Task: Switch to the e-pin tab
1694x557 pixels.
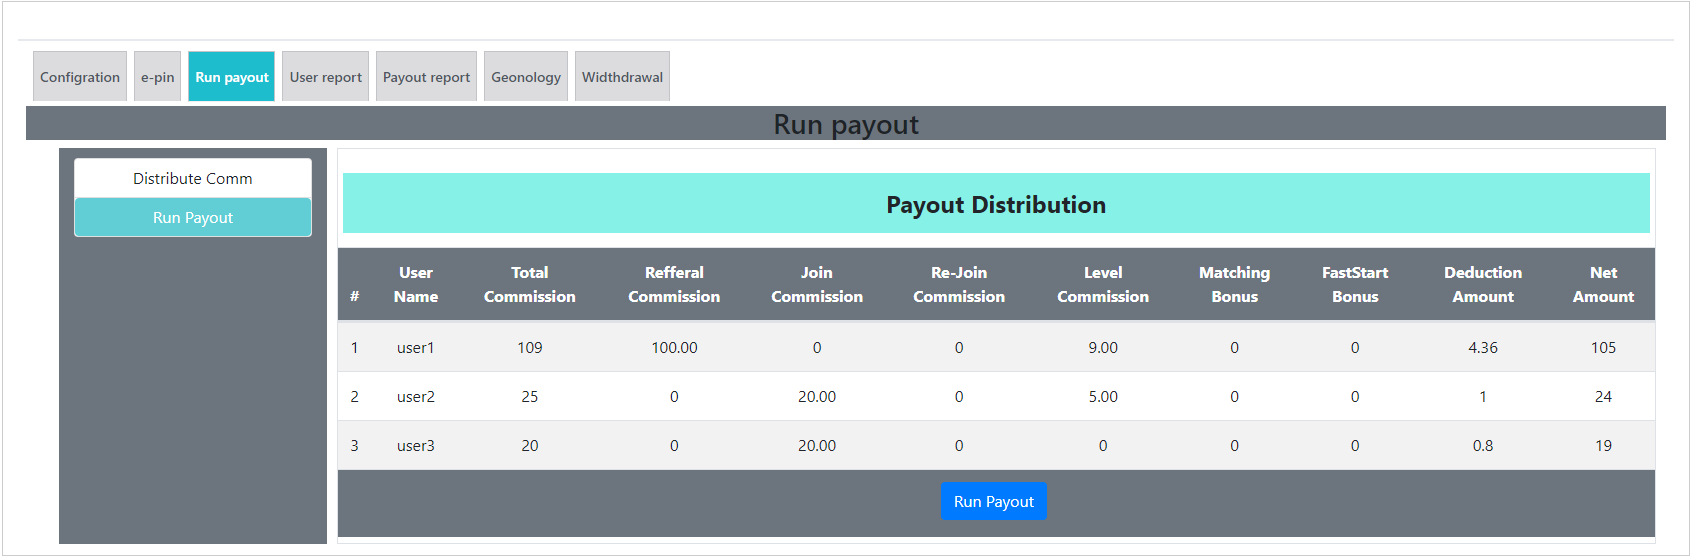Action: [157, 77]
